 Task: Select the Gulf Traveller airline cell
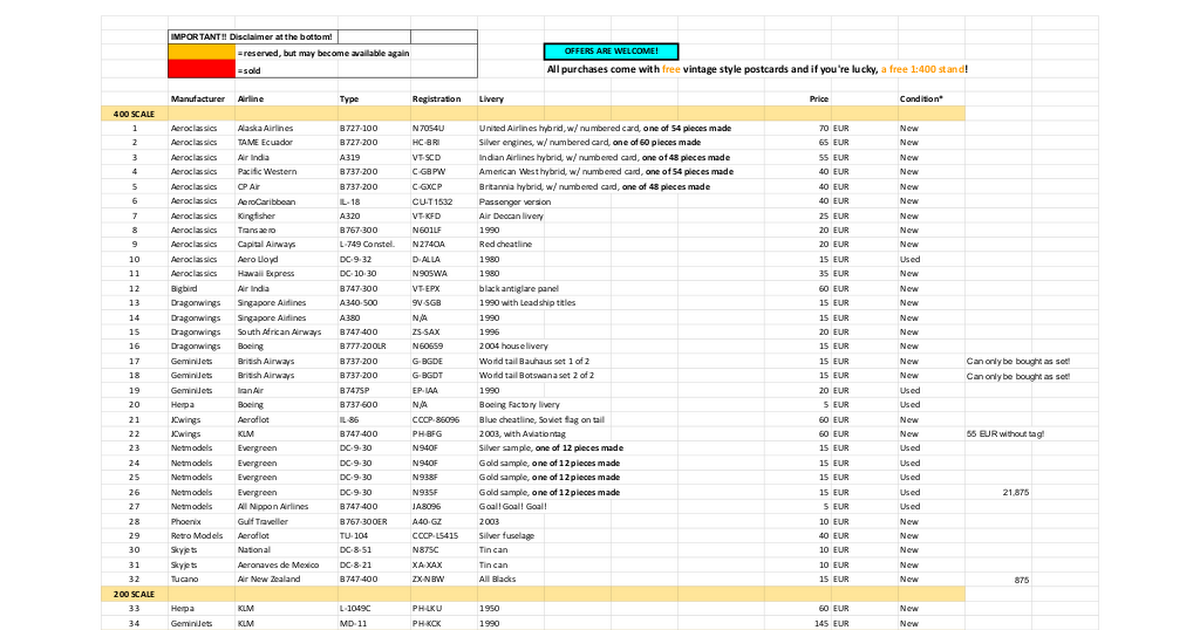click(262, 521)
